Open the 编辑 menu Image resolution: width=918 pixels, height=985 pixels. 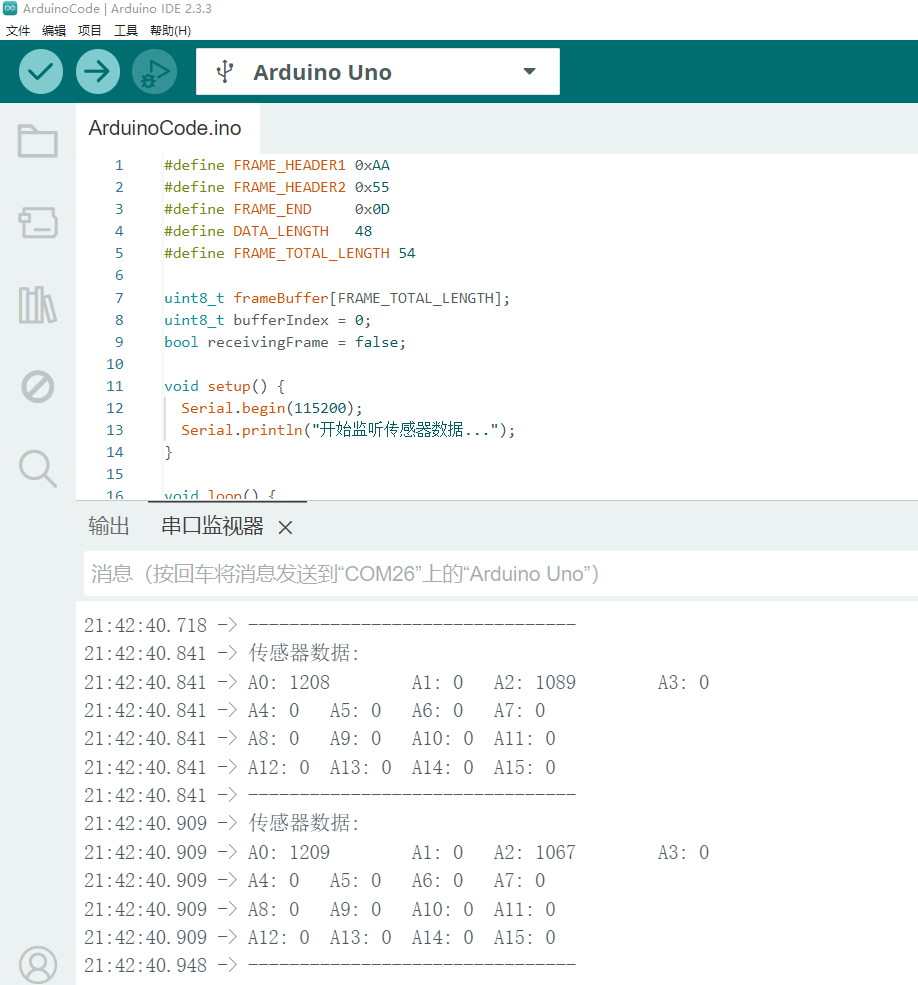click(53, 30)
